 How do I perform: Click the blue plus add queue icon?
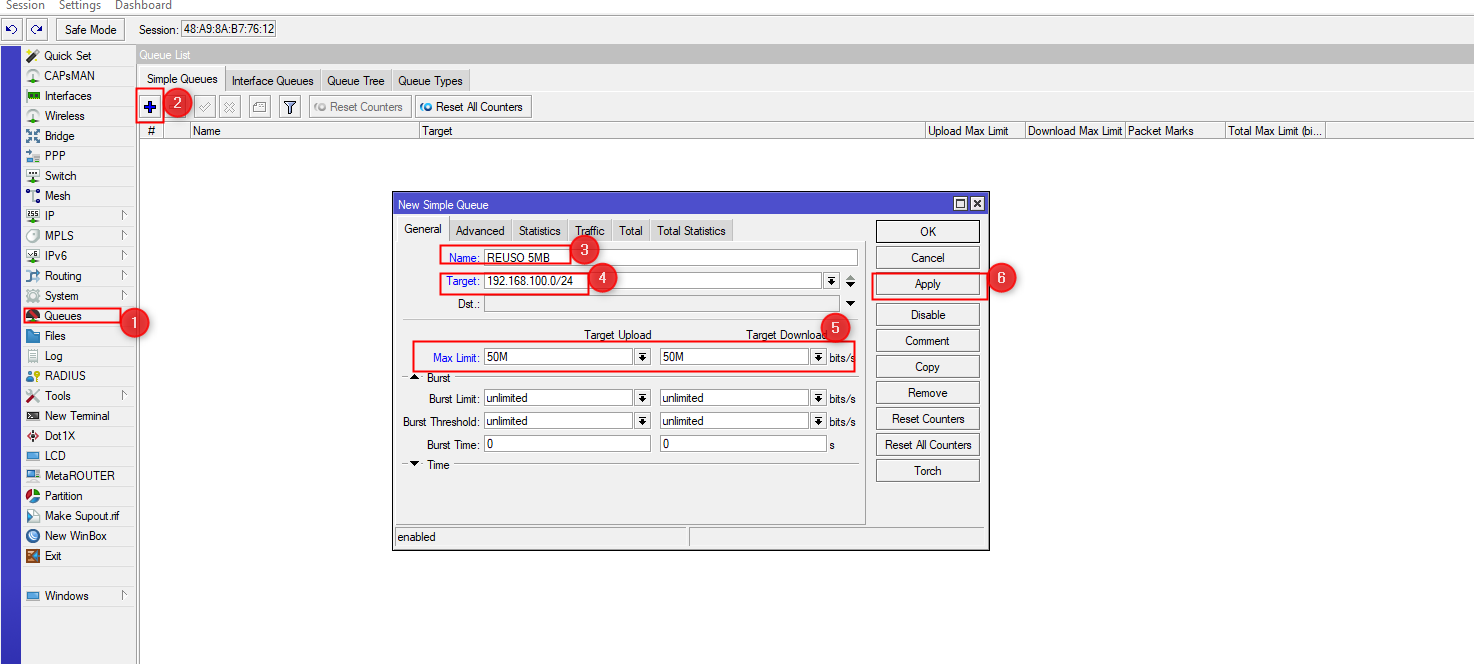(150, 107)
